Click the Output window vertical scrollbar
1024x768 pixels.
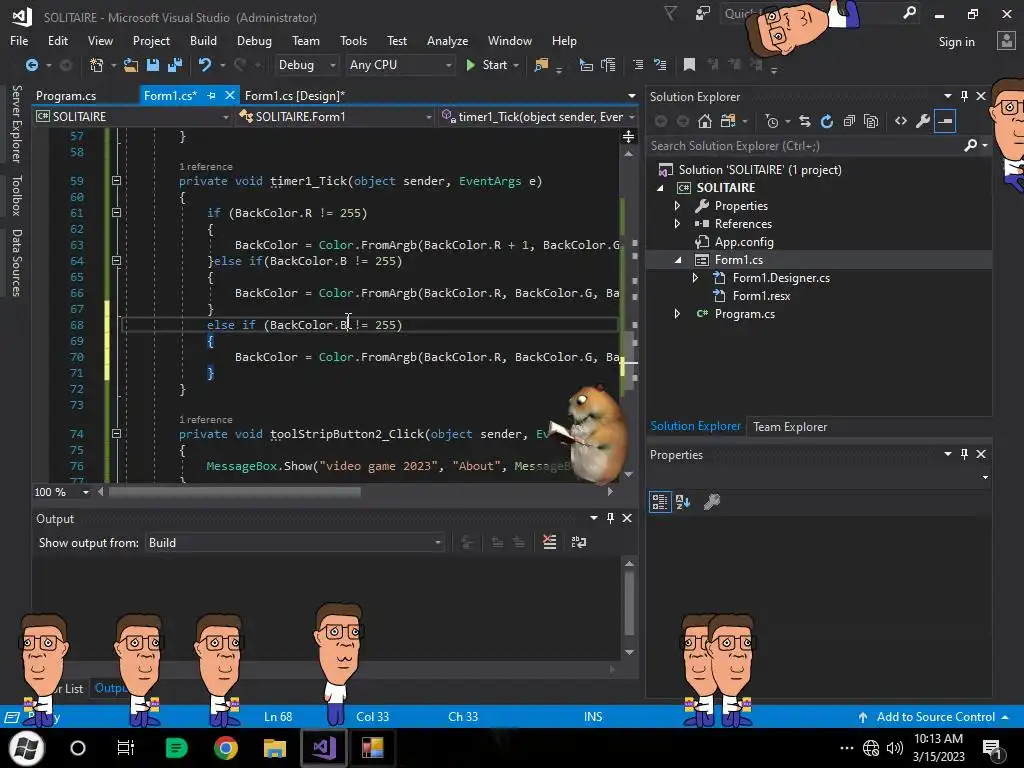point(629,604)
